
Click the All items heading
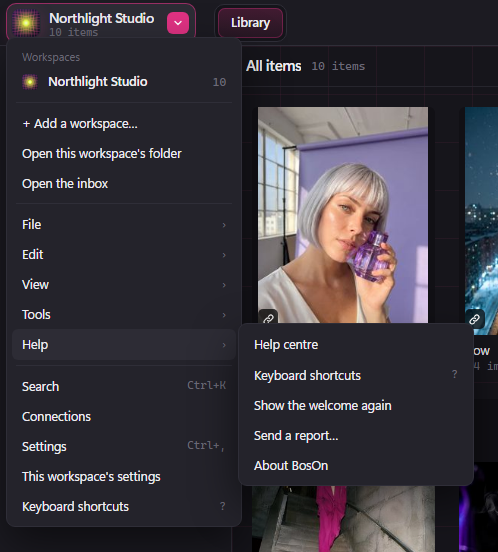pyautogui.click(x=273, y=66)
